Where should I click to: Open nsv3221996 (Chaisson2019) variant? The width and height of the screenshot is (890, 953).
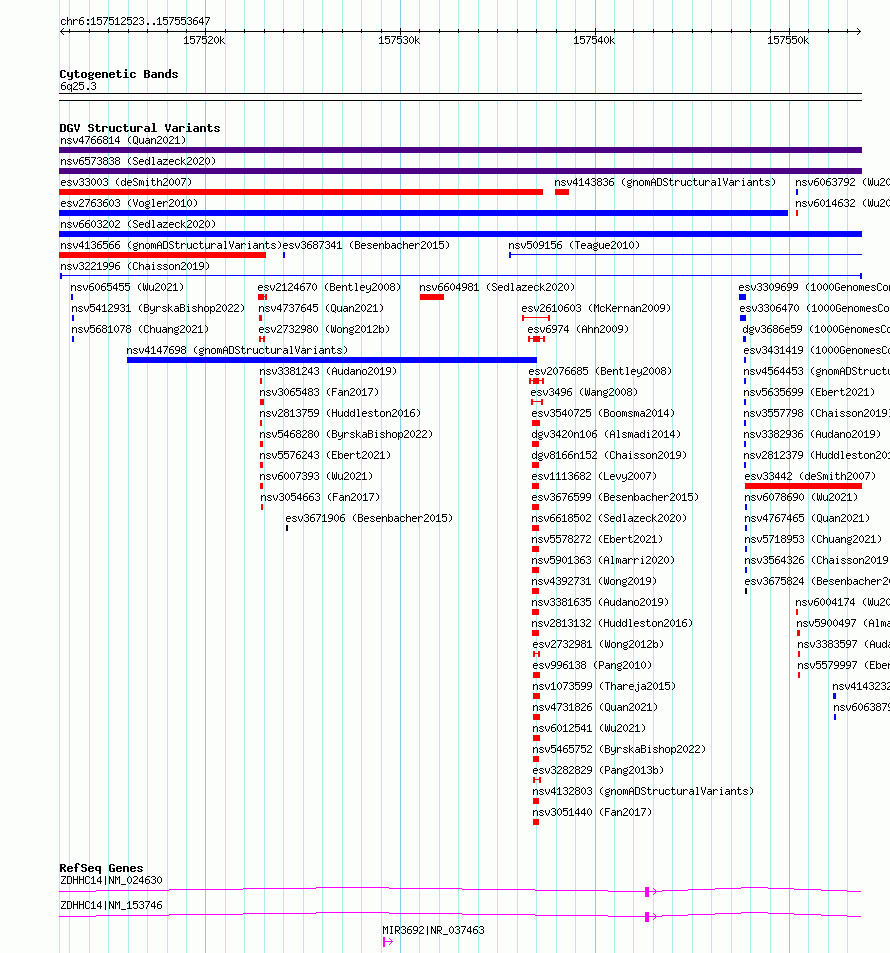click(135, 266)
